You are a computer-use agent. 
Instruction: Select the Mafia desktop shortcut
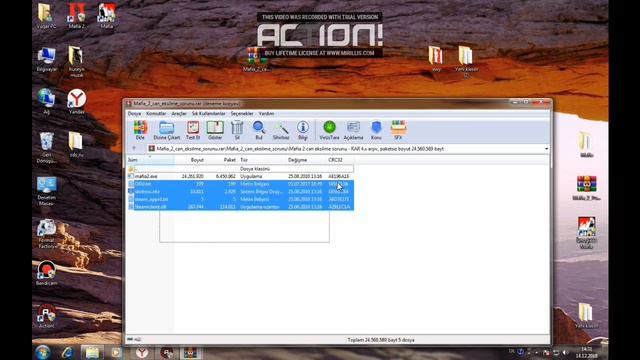107,16
